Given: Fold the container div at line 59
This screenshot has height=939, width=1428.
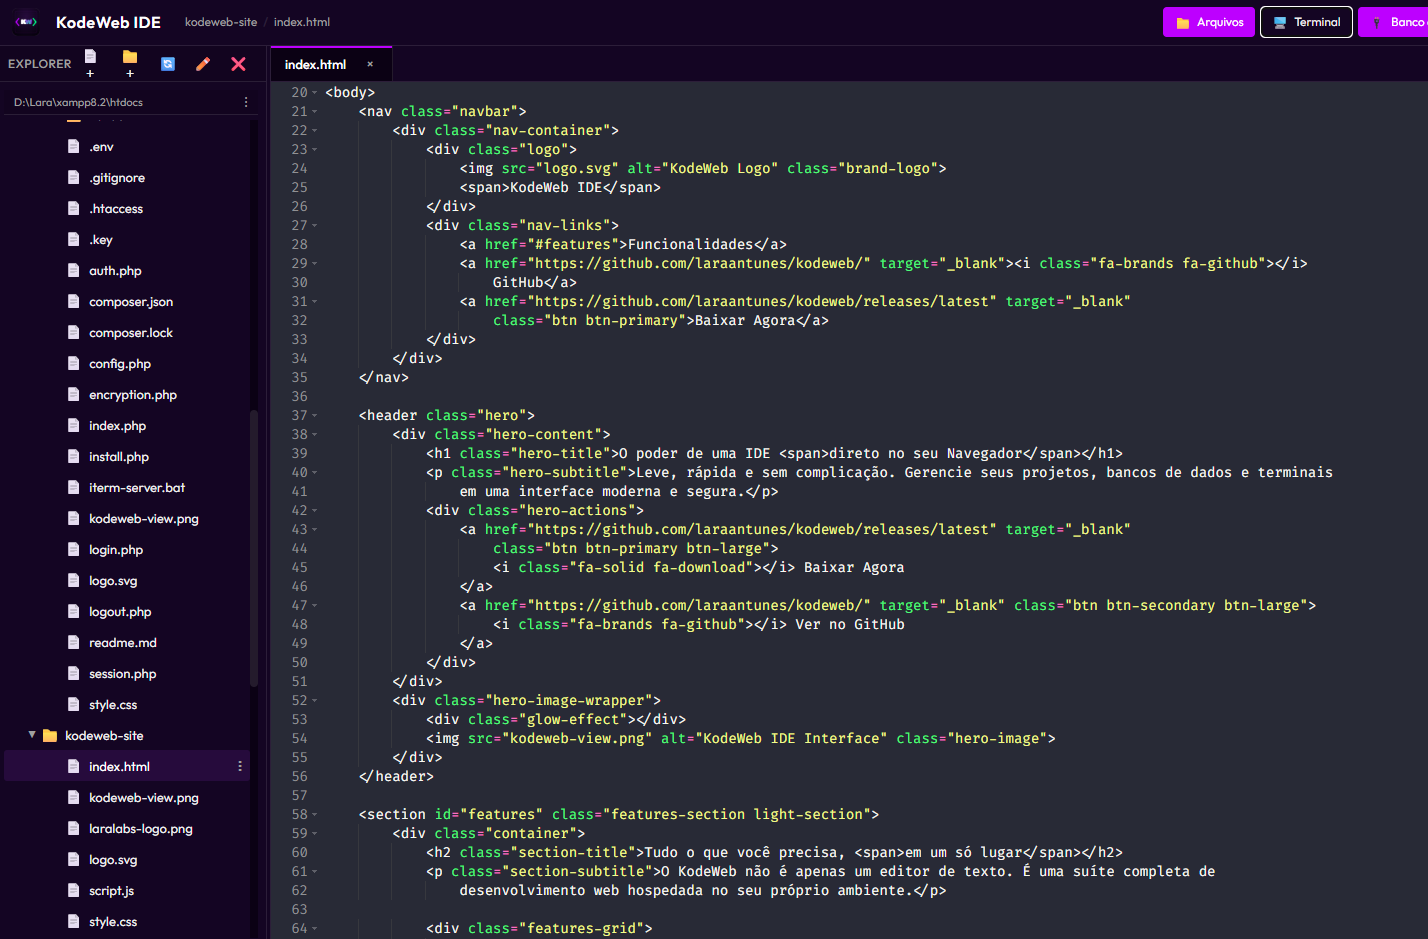Looking at the screenshot, I should click(x=314, y=833).
